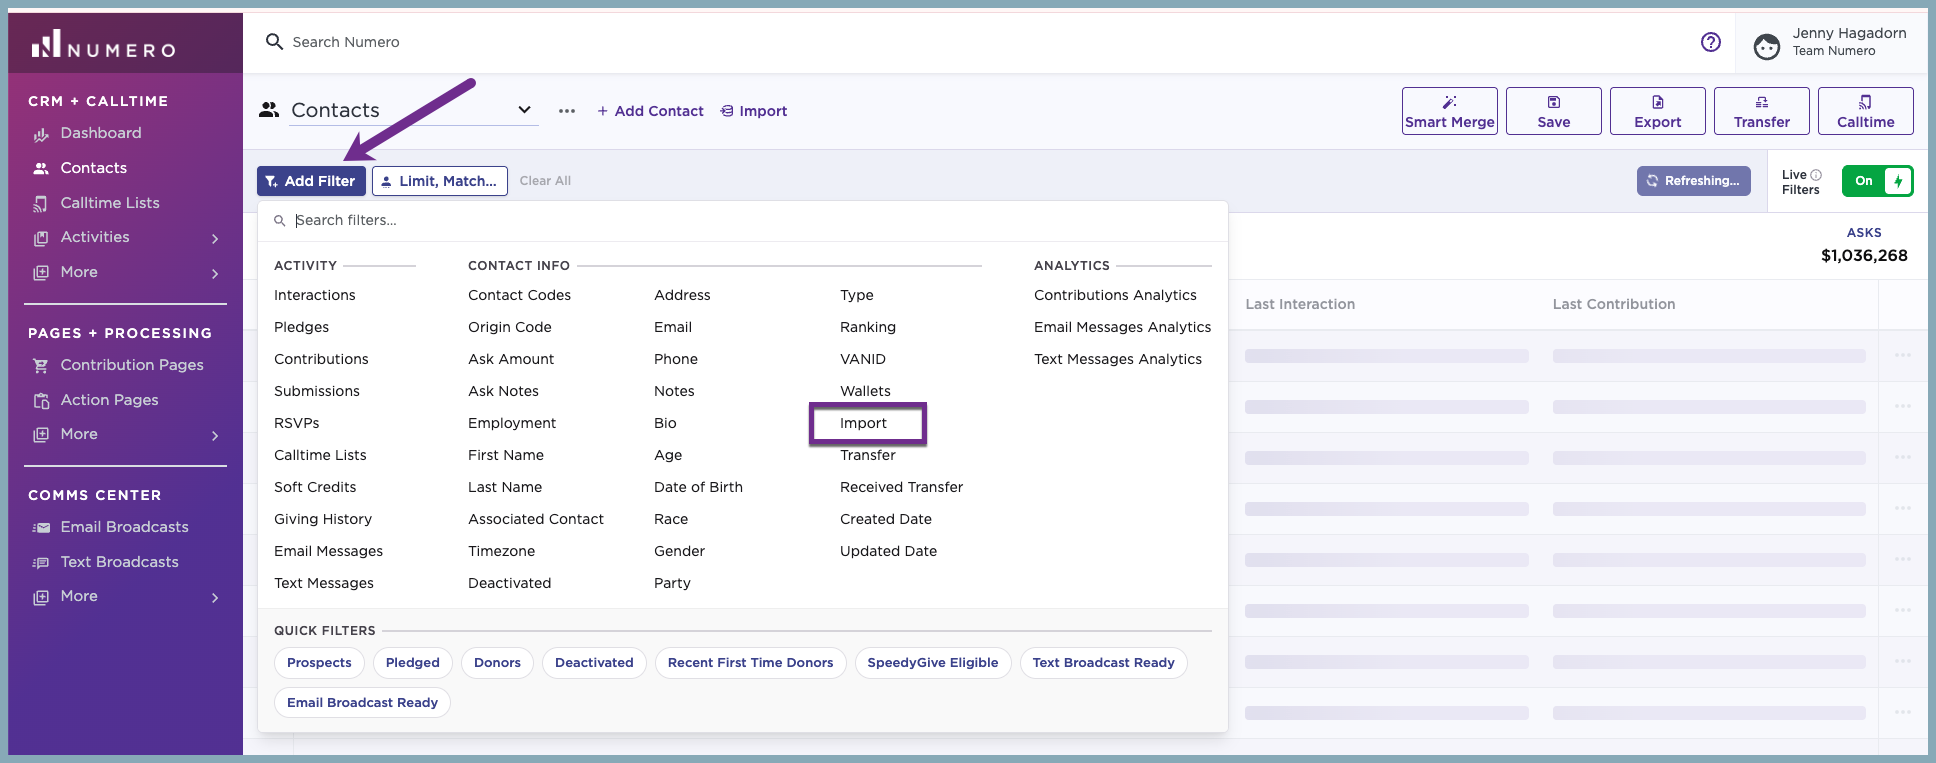This screenshot has height=763, width=1936.
Task: Click the Transfer icon button
Action: [1761, 111]
